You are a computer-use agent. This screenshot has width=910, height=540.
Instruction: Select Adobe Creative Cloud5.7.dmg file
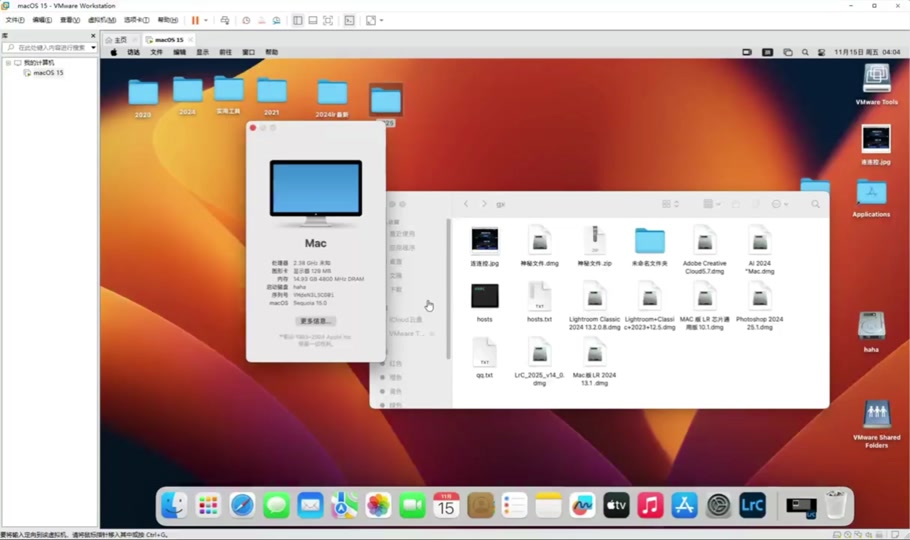[x=705, y=250]
